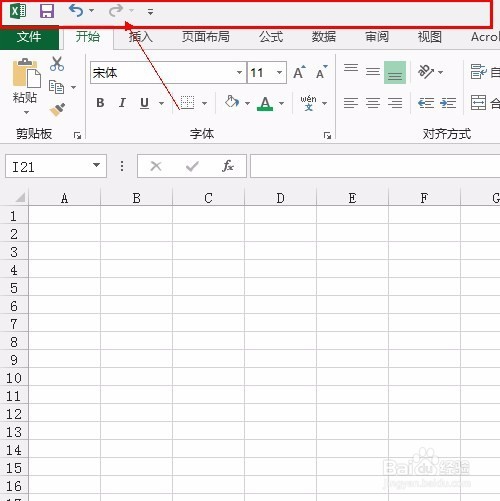Increase font size with large A

[x=299, y=72]
